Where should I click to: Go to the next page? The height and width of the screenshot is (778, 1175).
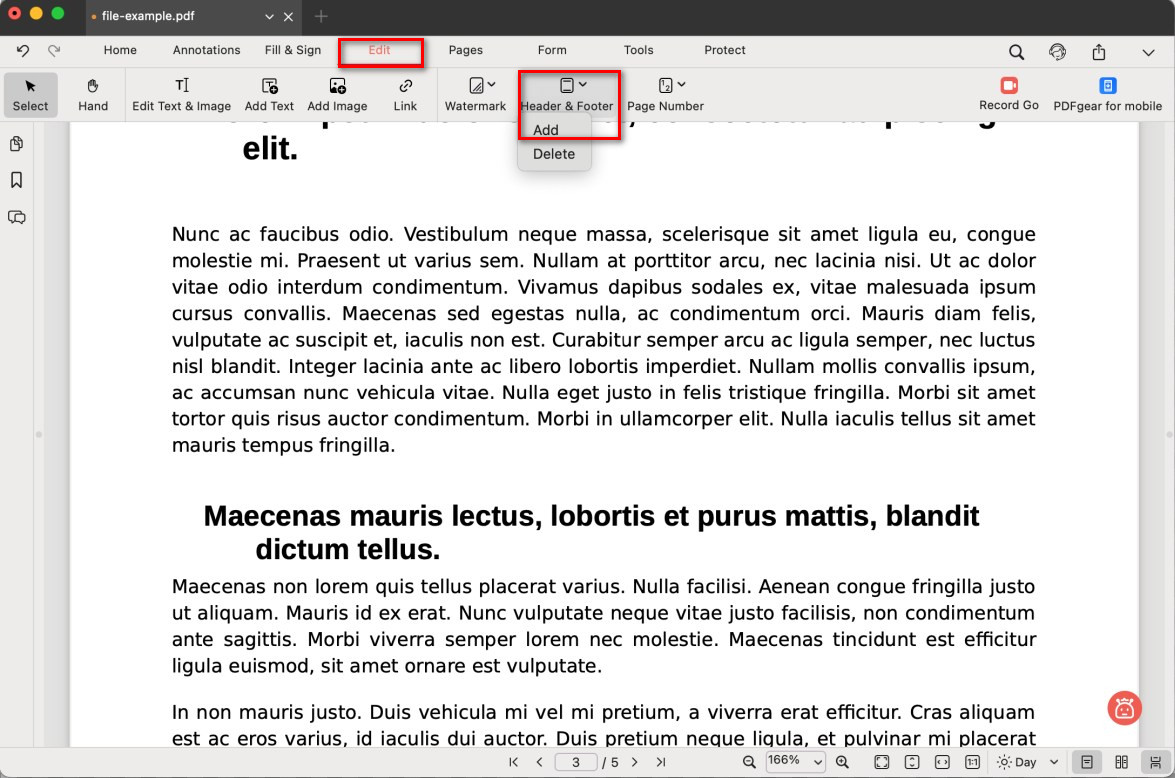click(634, 762)
